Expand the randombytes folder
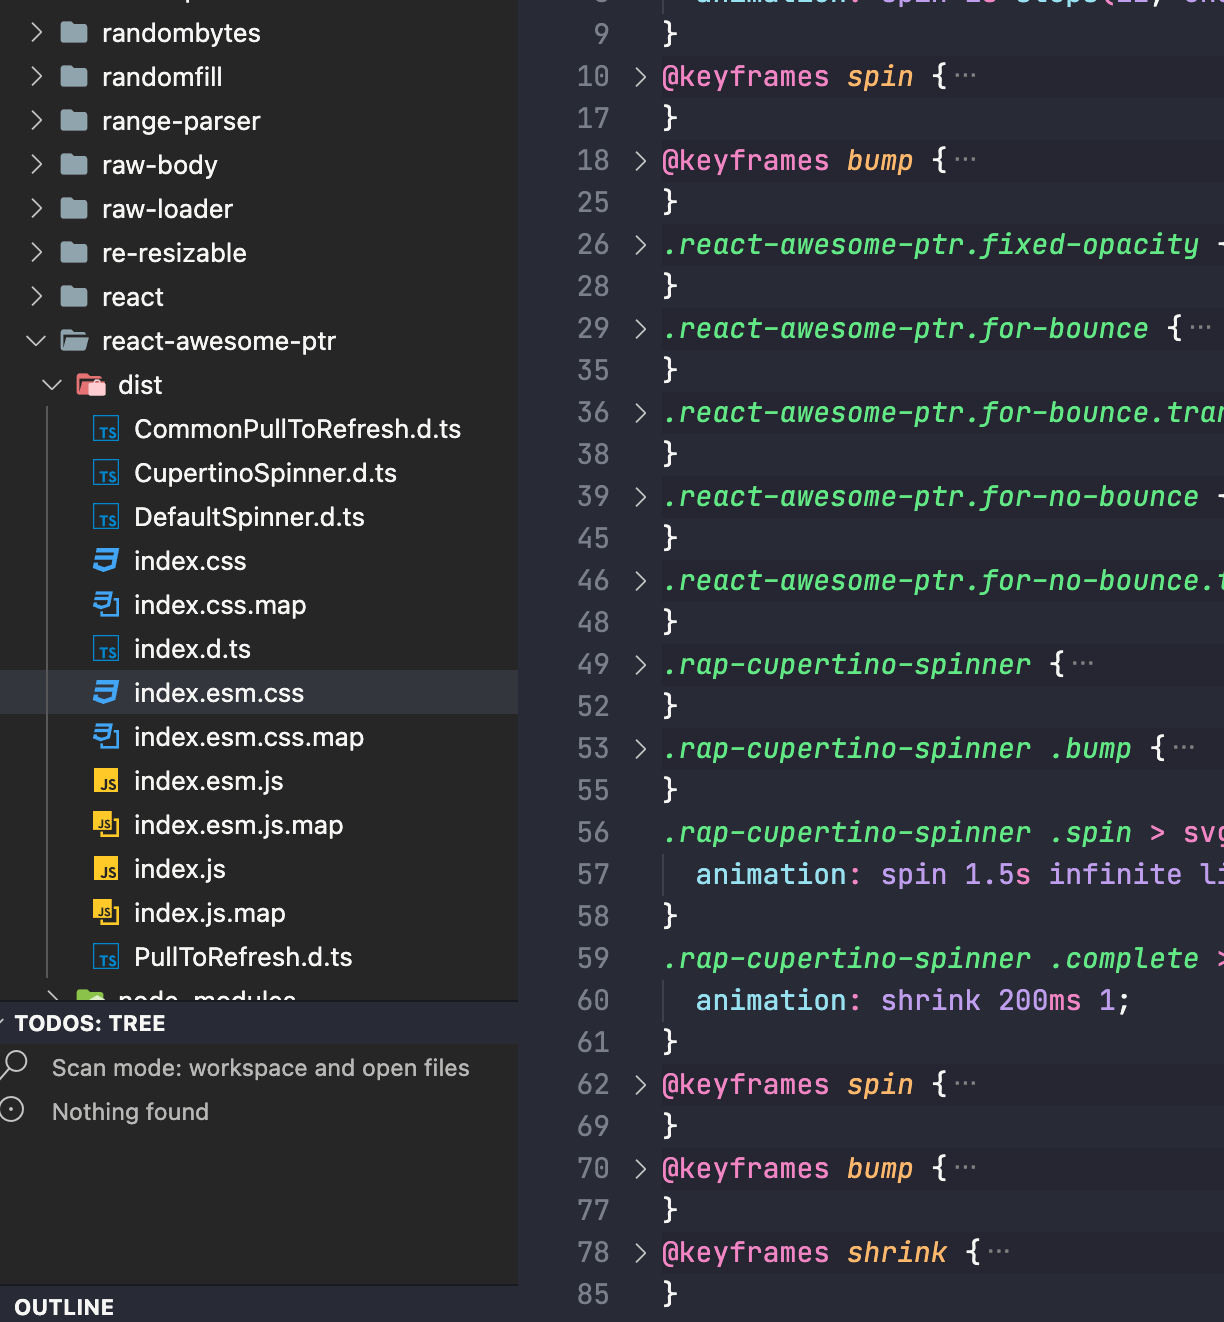 pos(36,32)
